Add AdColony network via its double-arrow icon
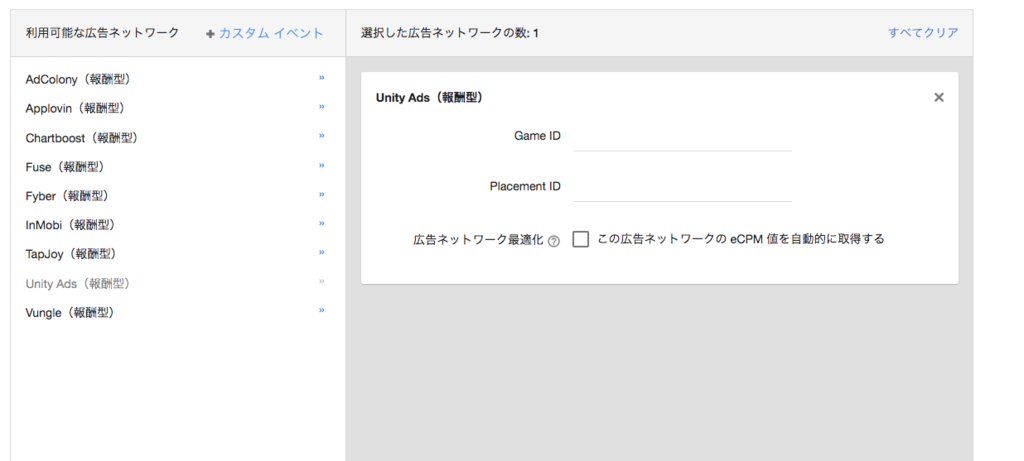Viewport: 1024px width, 461px height. (321, 78)
